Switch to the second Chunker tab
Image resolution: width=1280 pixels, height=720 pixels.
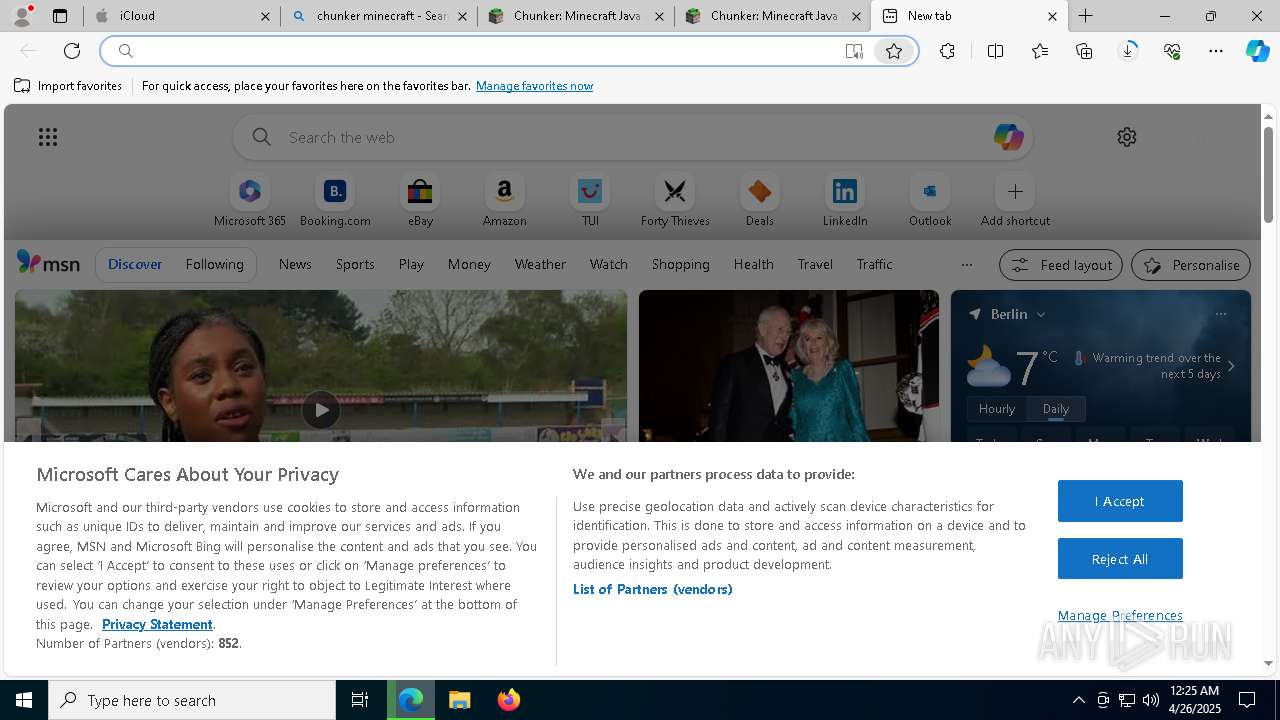click(x=773, y=16)
